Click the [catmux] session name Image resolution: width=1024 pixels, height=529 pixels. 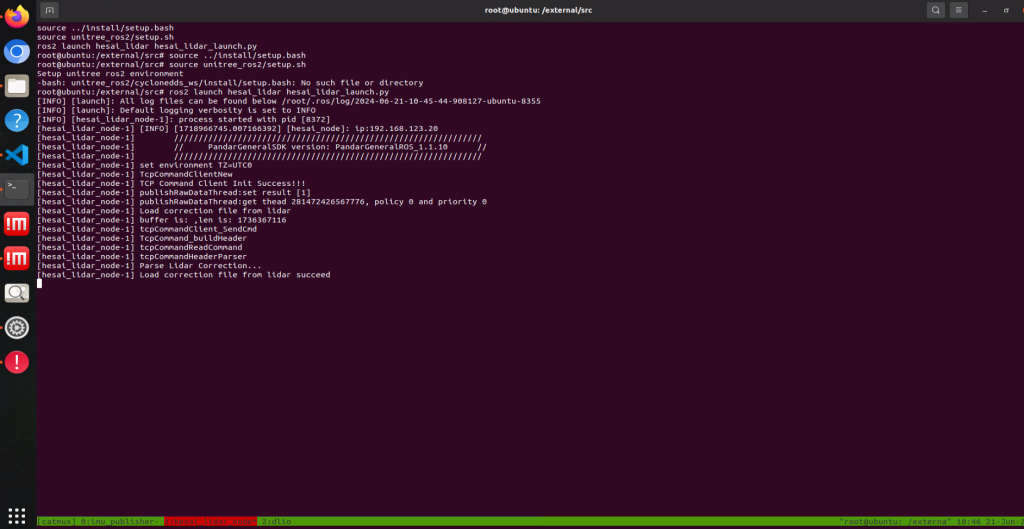(57, 521)
